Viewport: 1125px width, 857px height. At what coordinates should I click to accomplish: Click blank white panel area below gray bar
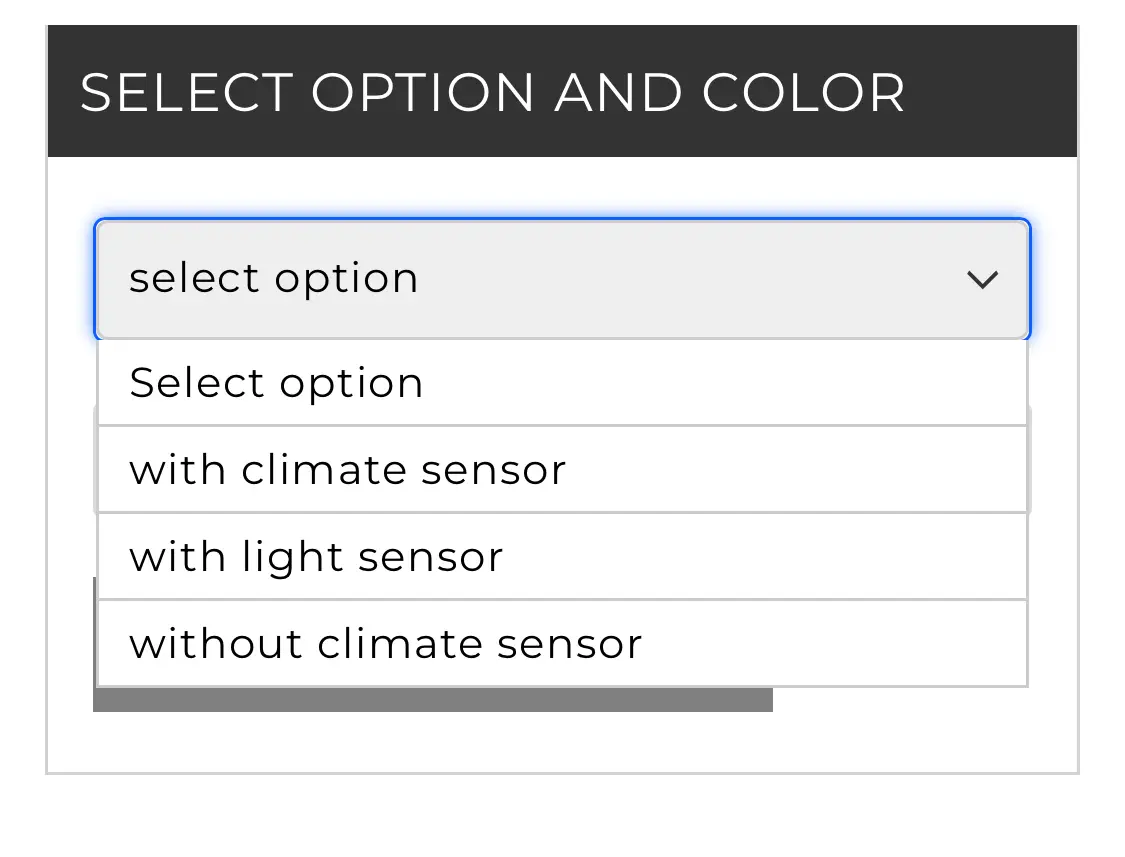point(562,742)
